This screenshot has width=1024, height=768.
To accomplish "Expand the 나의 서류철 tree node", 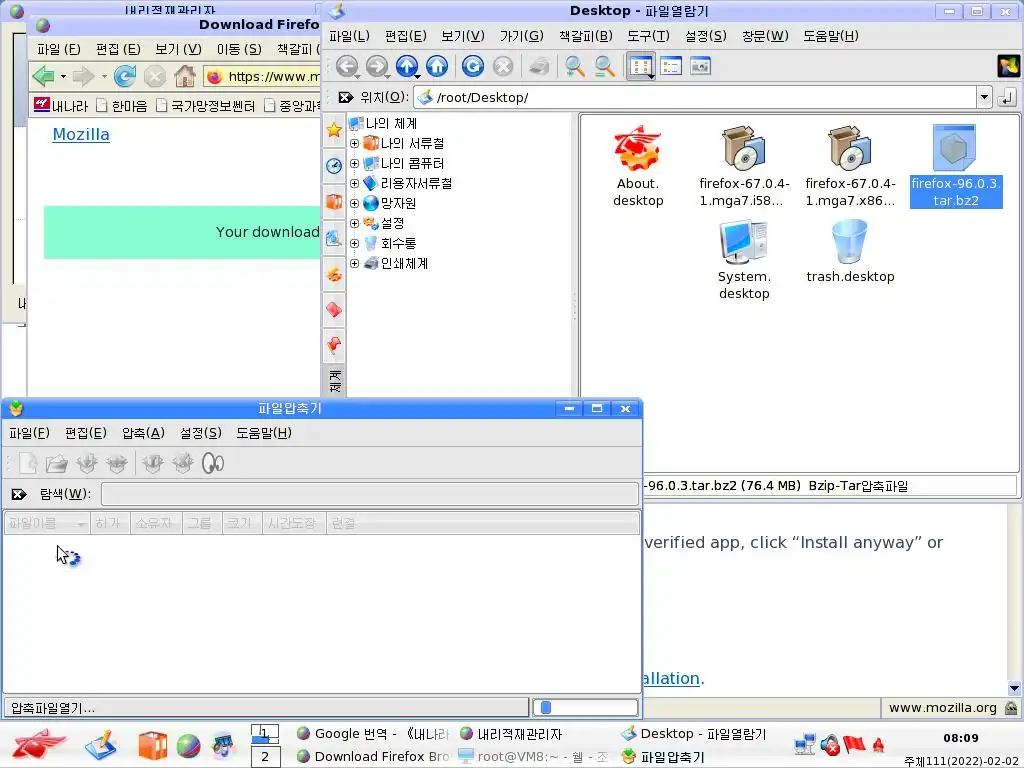I will (x=355, y=143).
